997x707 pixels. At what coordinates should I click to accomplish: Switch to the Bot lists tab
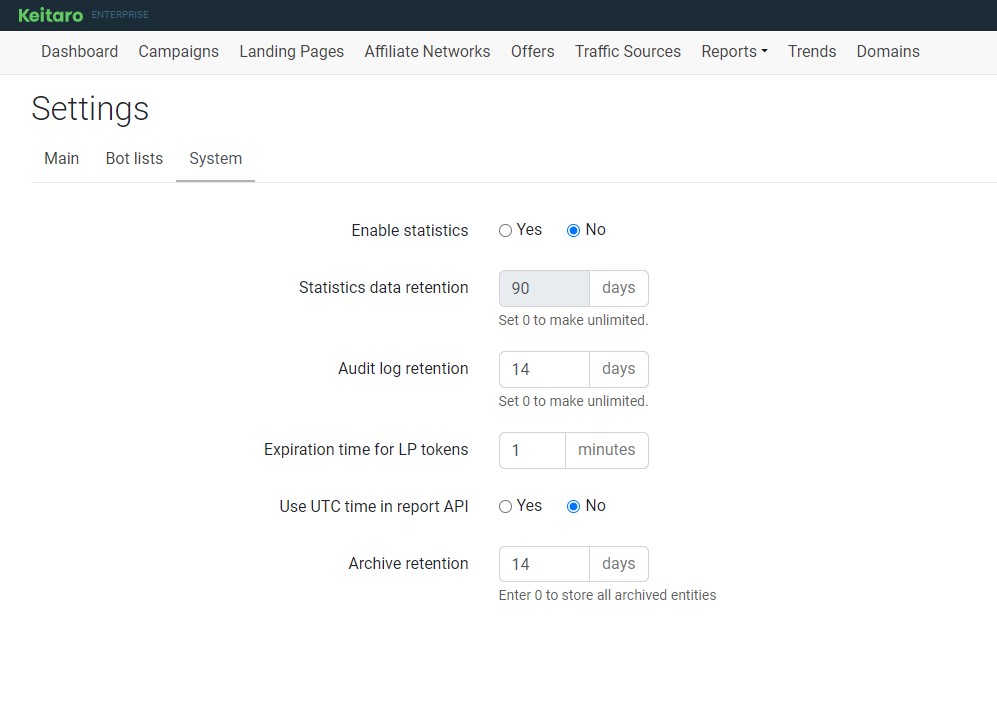pos(134,158)
